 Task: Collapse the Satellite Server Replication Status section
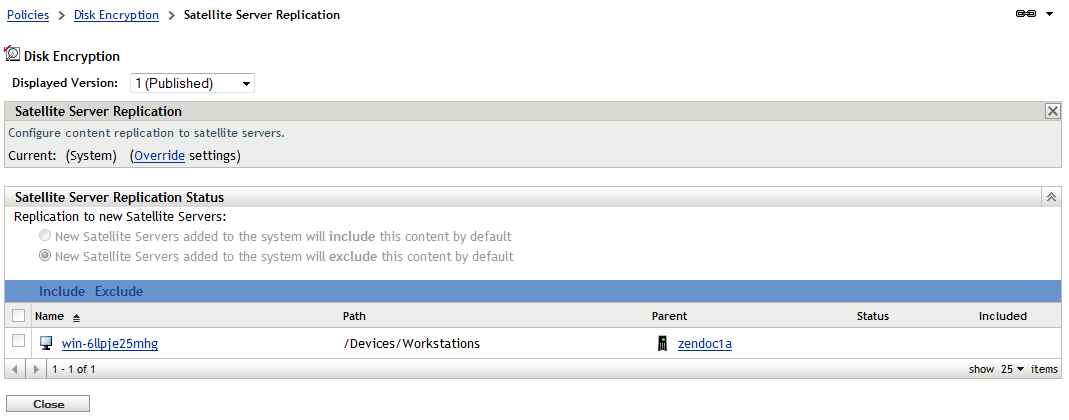(x=1051, y=197)
